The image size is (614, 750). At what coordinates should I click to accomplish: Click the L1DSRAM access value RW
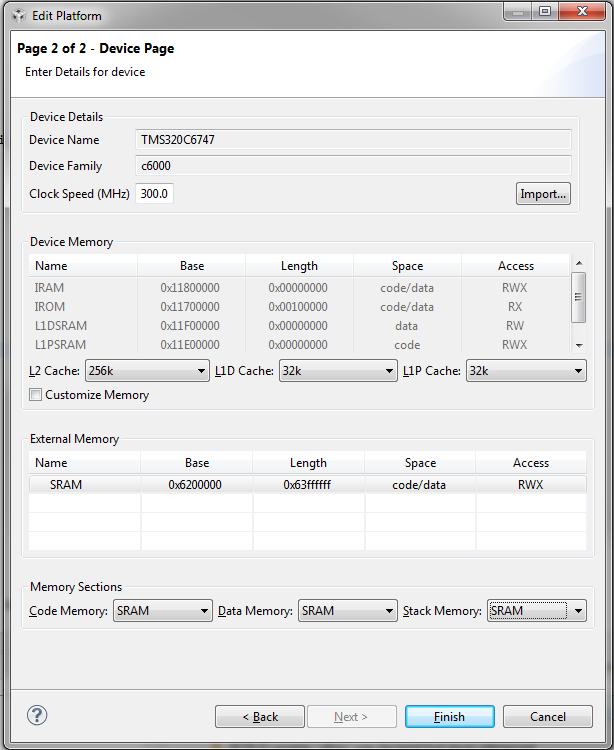[515, 326]
